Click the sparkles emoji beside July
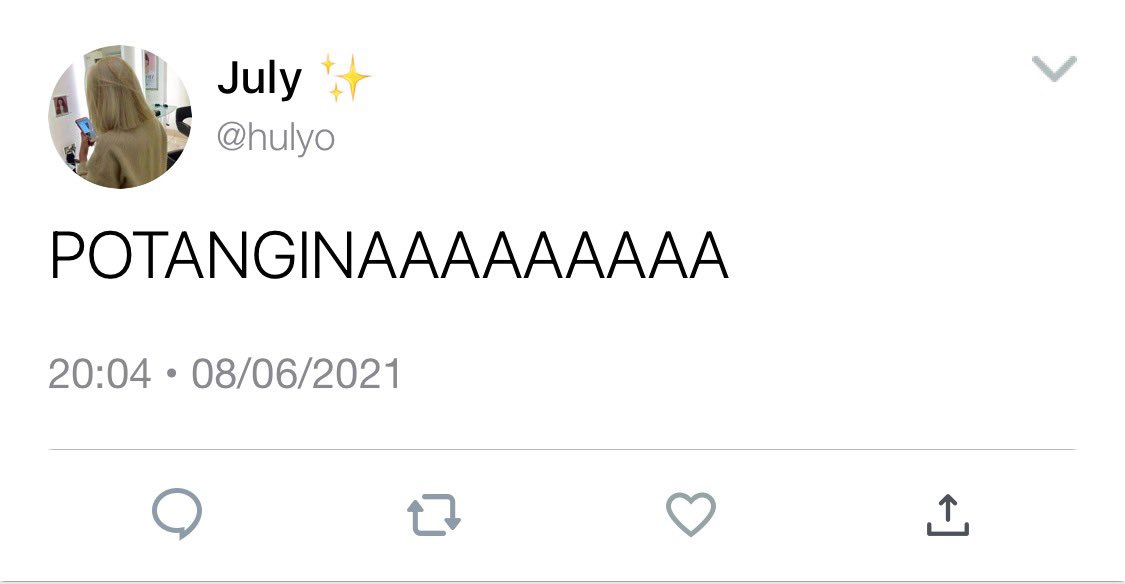This screenshot has width=1125, height=584. click(x=345, y=77)
